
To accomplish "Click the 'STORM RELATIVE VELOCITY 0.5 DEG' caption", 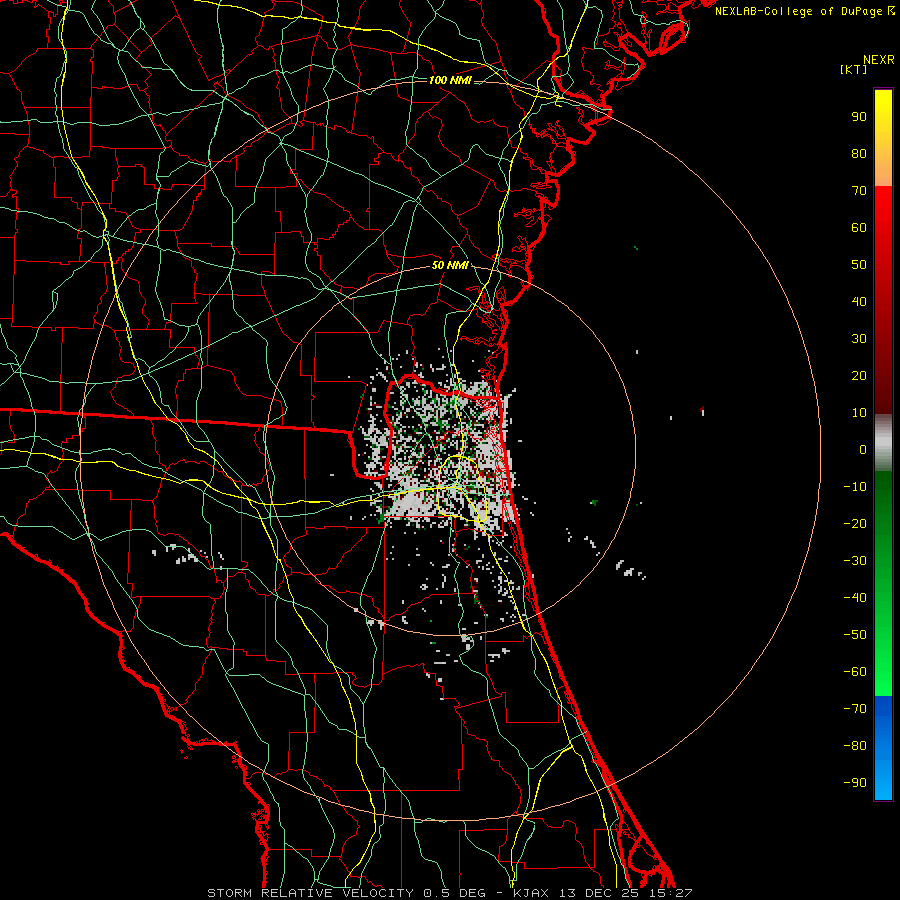I will [346, 893].
